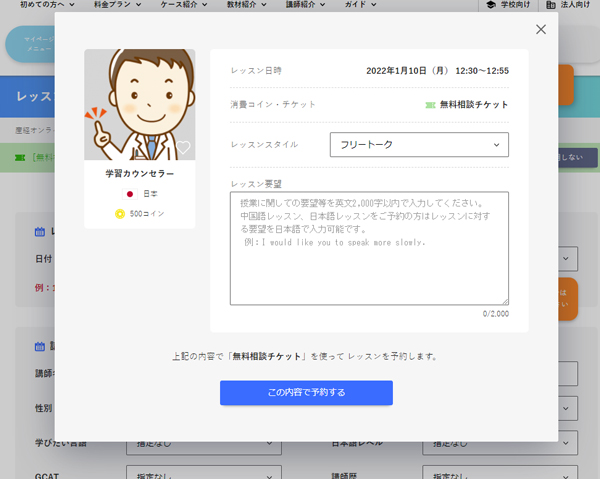
Task: Click the Japan flag icon under counselor name
Action: coord(128,194)
